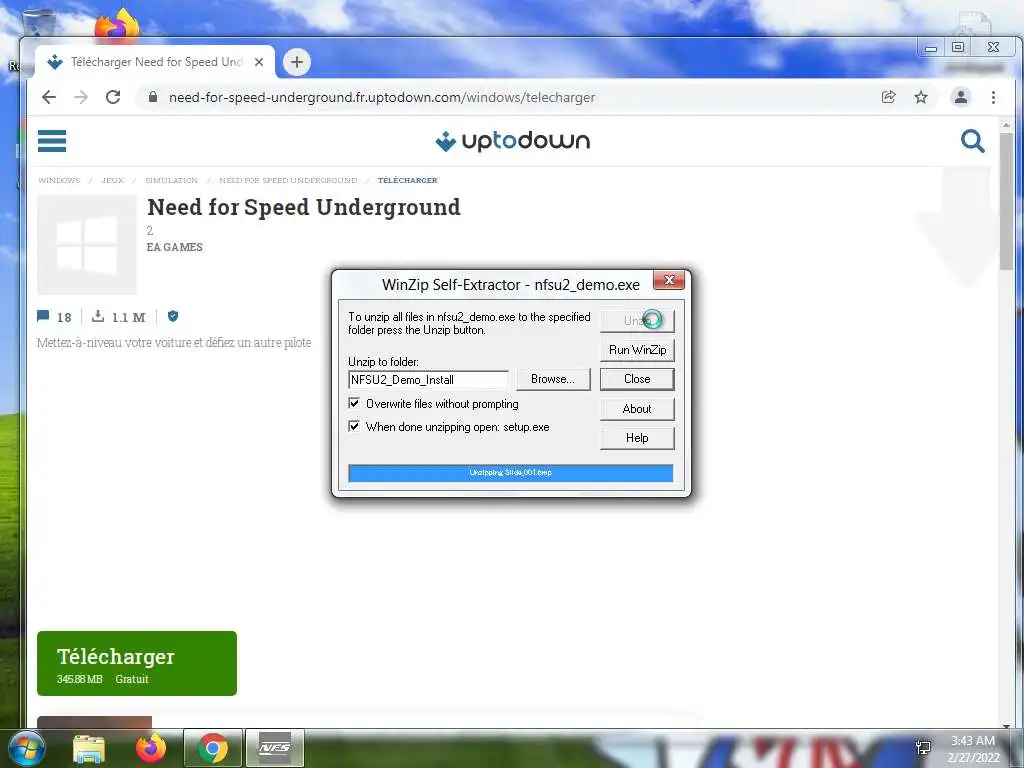The height and width of the screenshot is (768, 1024).
Task: Close WinZip dialog with red X
Action: pyautogui.click(x=669, y=280)
